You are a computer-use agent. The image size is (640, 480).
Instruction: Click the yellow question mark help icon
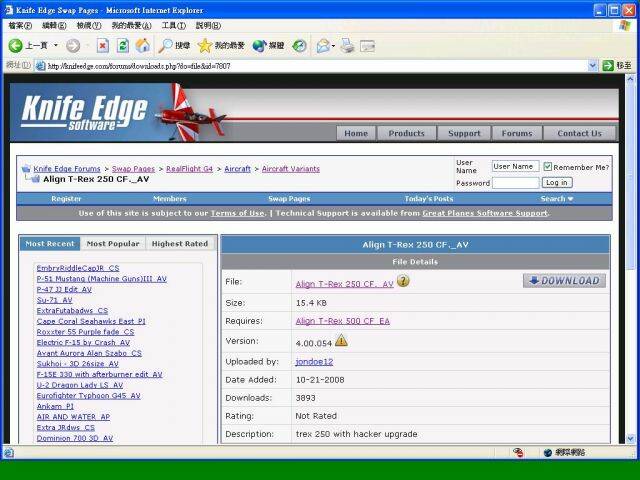click(x=403, y=281)
